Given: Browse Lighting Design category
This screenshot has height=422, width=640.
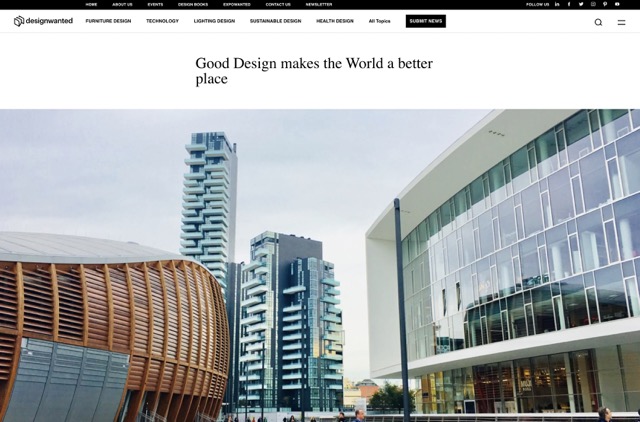Looking at the screenshot, I should (x=214, y=21).
